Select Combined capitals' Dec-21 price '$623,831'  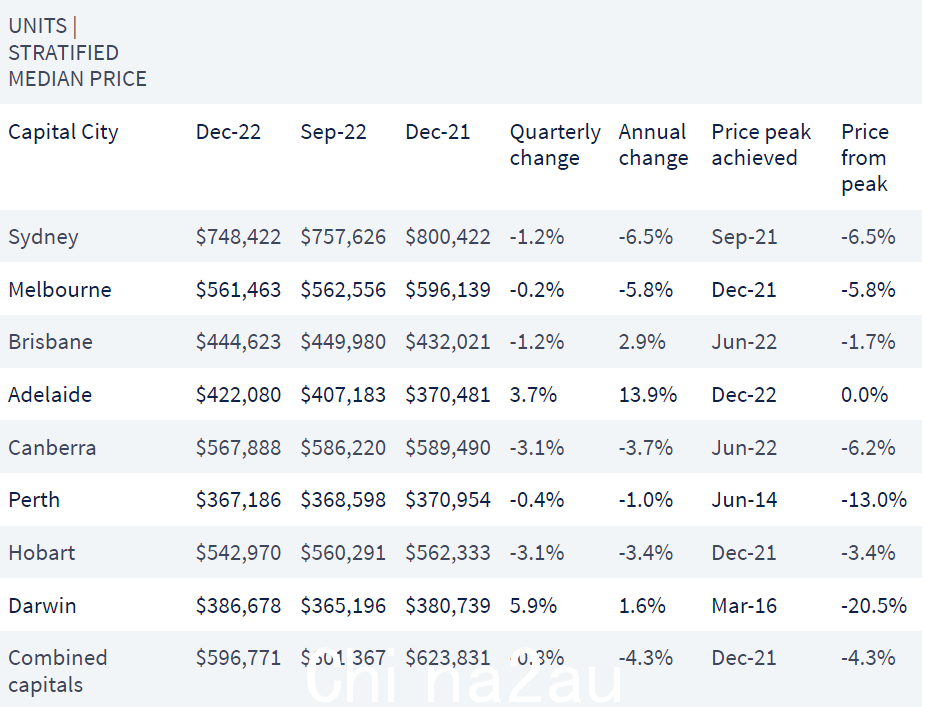click(448, 658)
